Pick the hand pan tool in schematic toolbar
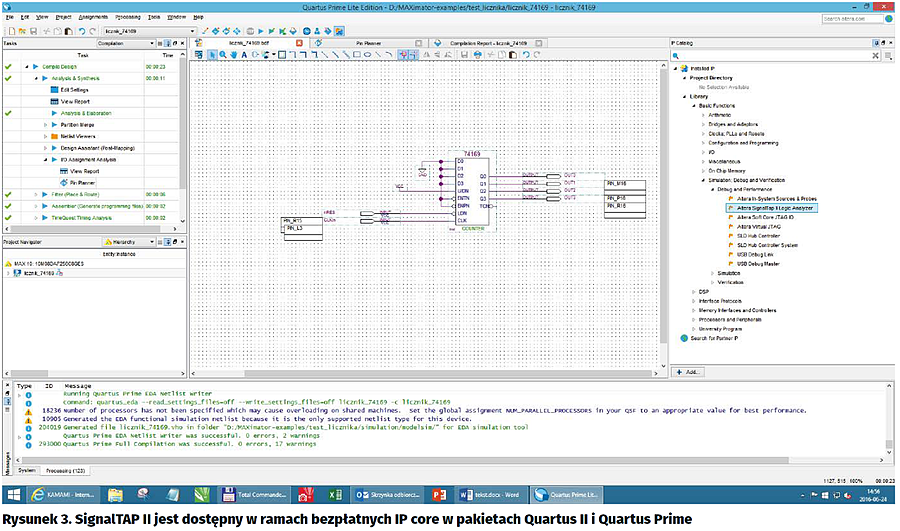 point(233,55)
